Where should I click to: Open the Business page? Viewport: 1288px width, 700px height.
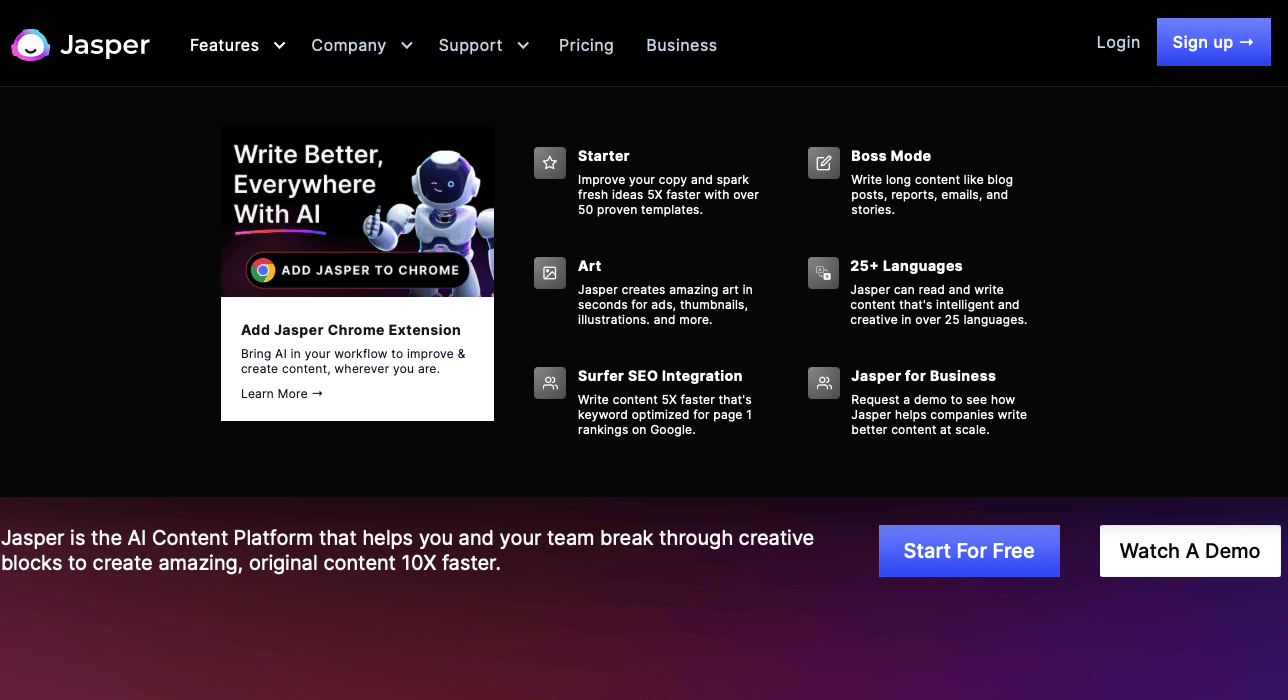coord(681,45)
